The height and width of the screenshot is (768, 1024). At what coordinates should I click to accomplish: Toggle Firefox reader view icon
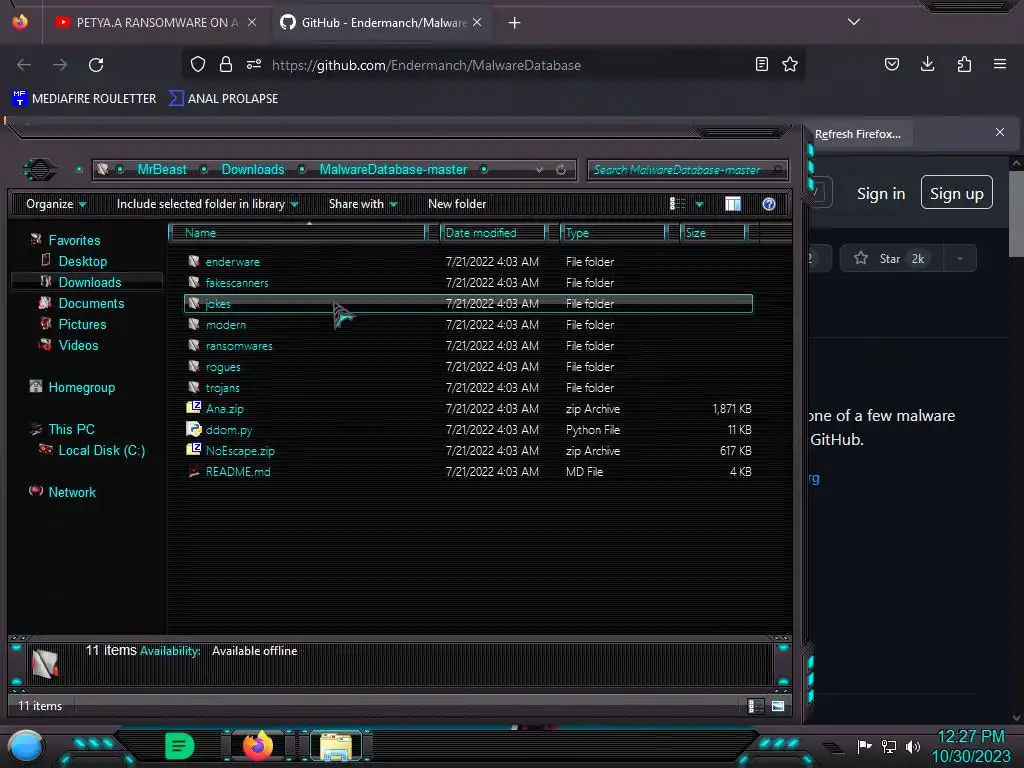tap(761, 64)
